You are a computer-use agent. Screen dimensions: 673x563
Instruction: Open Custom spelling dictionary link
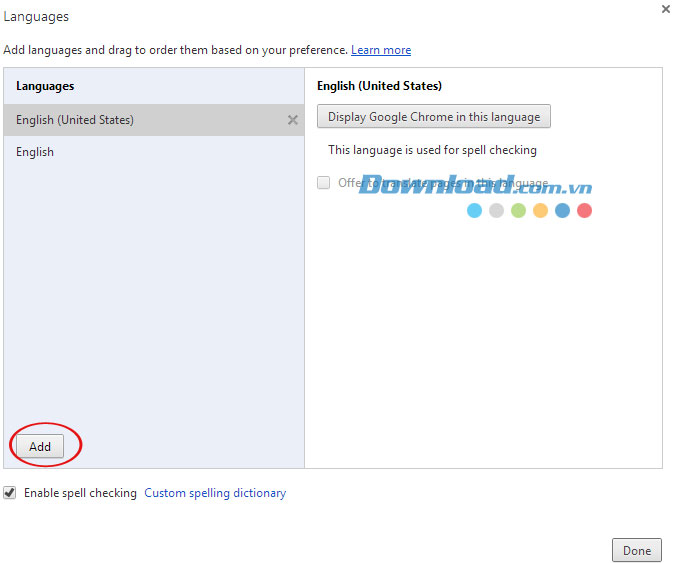(x=215, y=493)
